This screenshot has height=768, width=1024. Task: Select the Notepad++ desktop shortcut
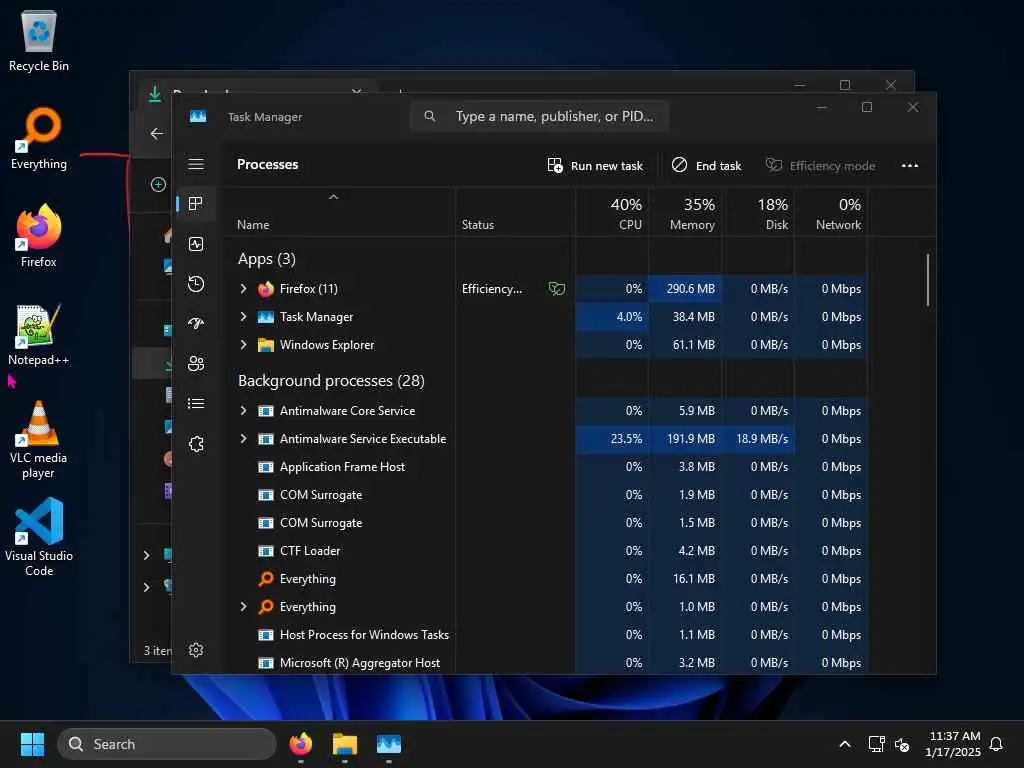coord(39,334)
